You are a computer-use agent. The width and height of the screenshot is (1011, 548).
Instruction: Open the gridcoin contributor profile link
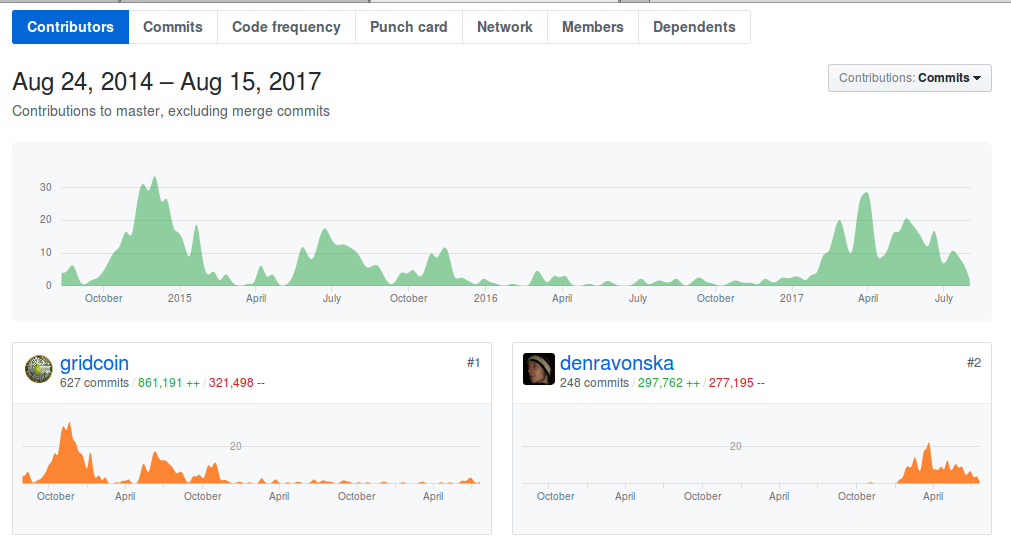coord(94,363)
